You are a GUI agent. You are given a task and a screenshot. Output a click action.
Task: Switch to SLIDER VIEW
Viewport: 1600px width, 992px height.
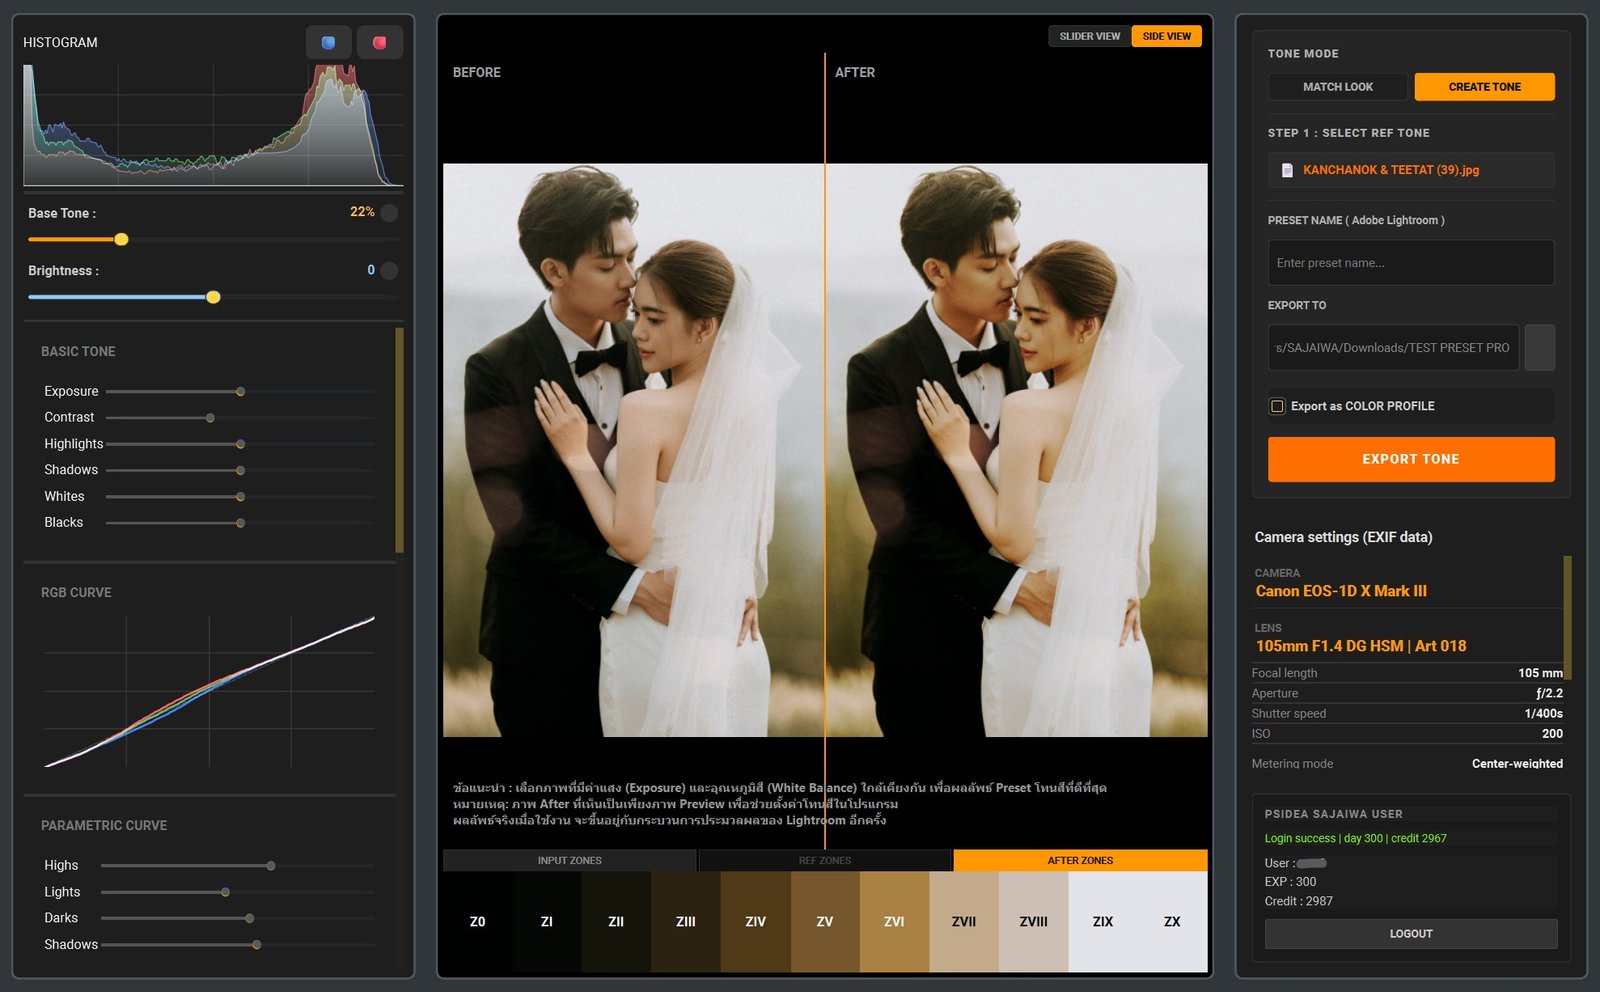point(1088,36)
